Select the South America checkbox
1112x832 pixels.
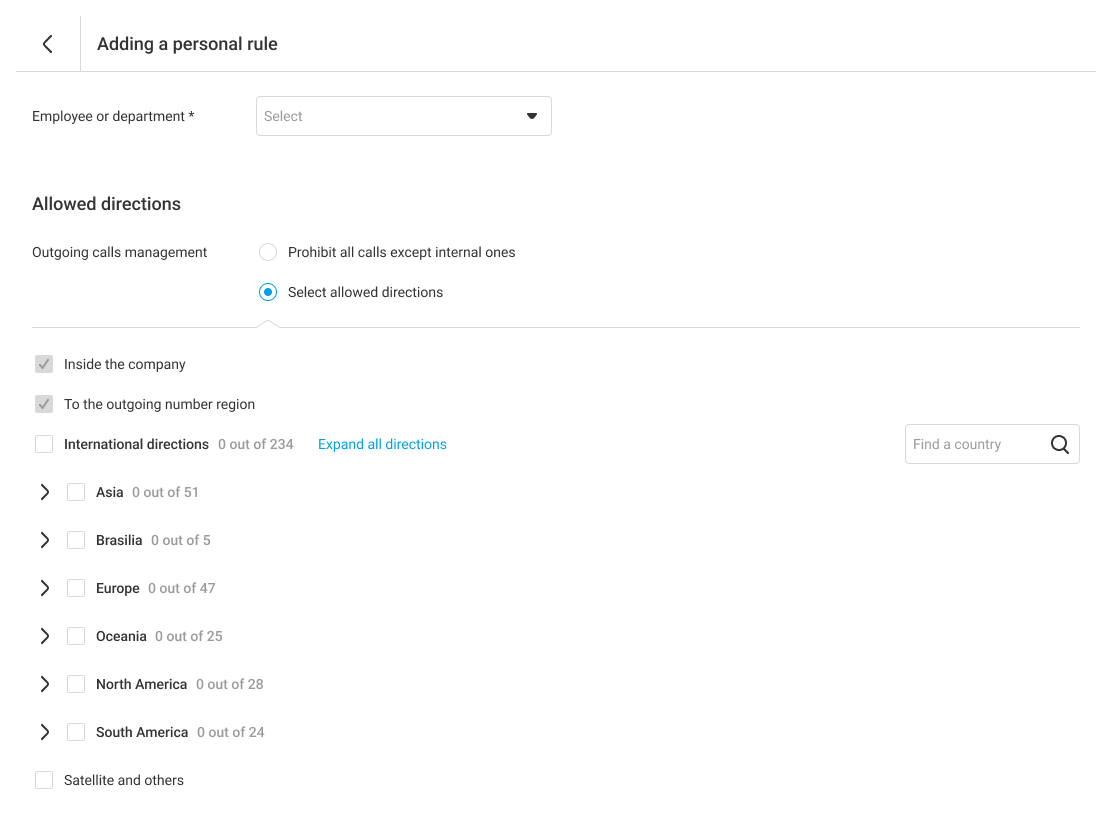click(x=76, y=732)
